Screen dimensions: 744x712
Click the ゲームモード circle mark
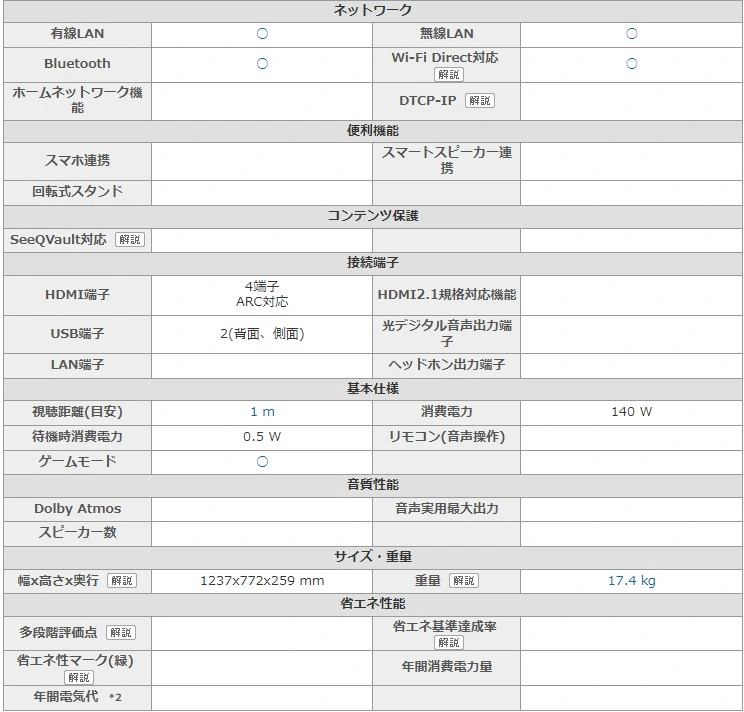pos(262,462)
